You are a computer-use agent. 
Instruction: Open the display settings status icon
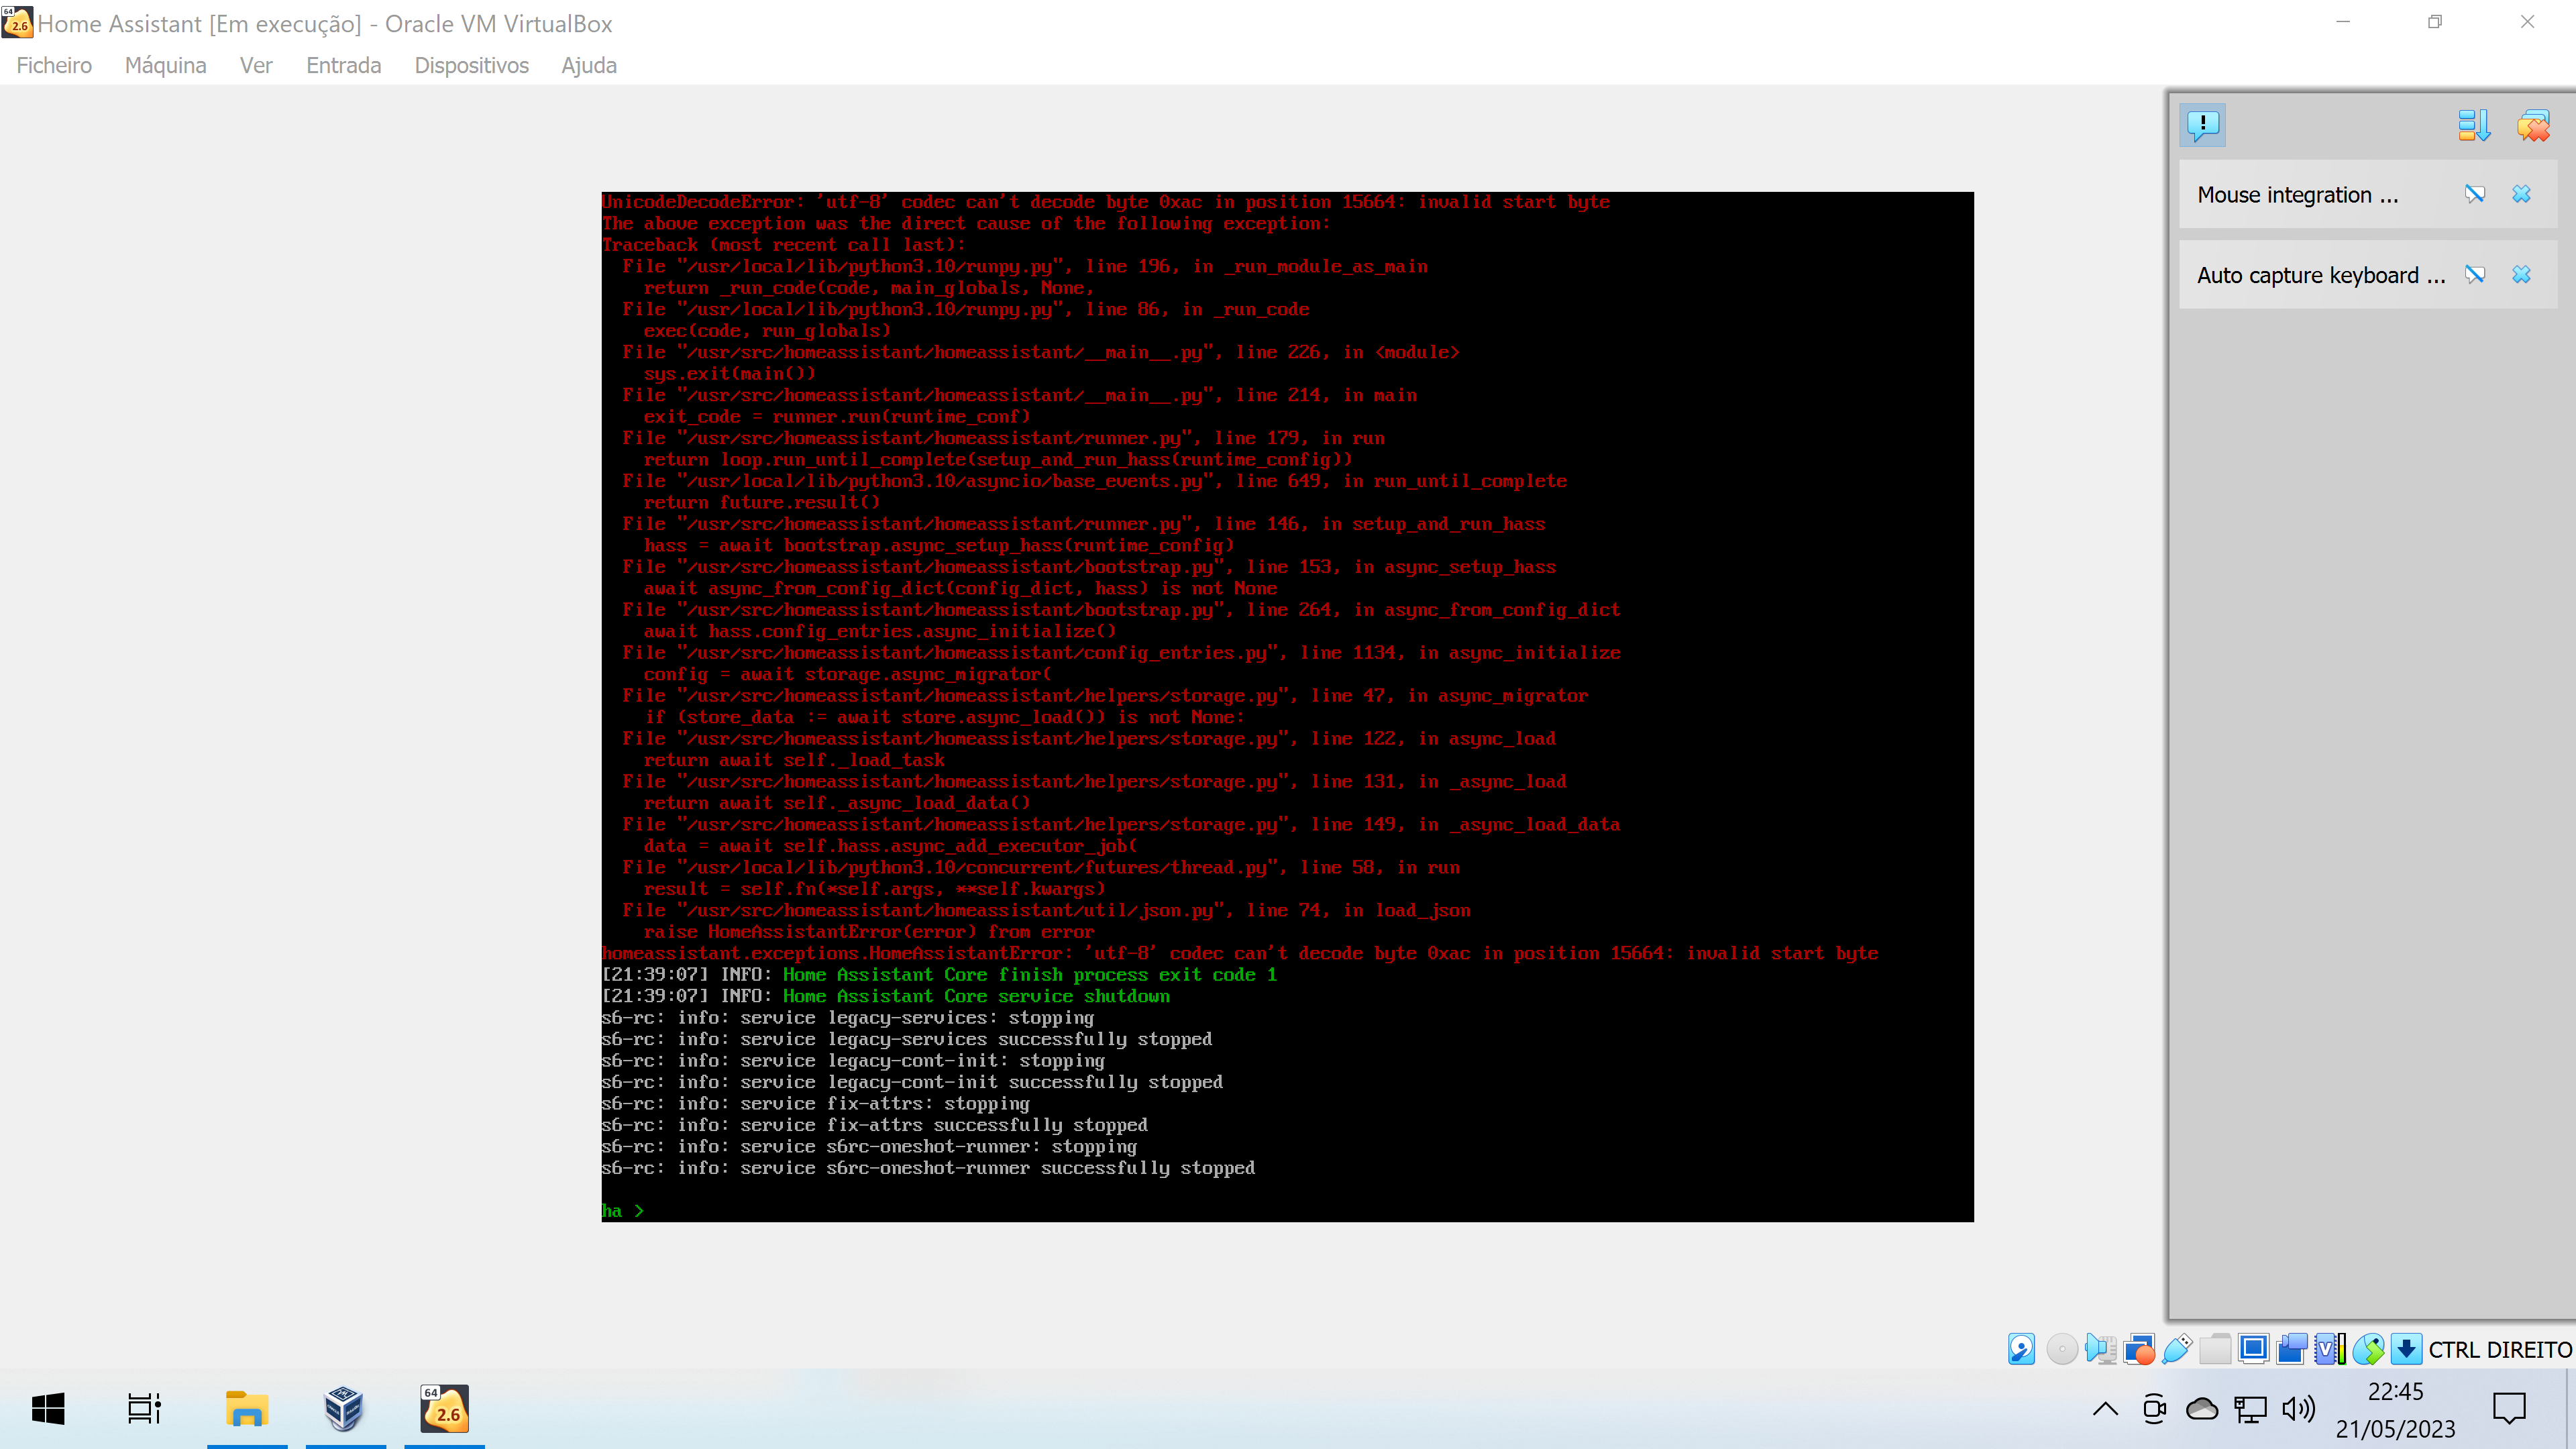[x=2253, y=1349]
